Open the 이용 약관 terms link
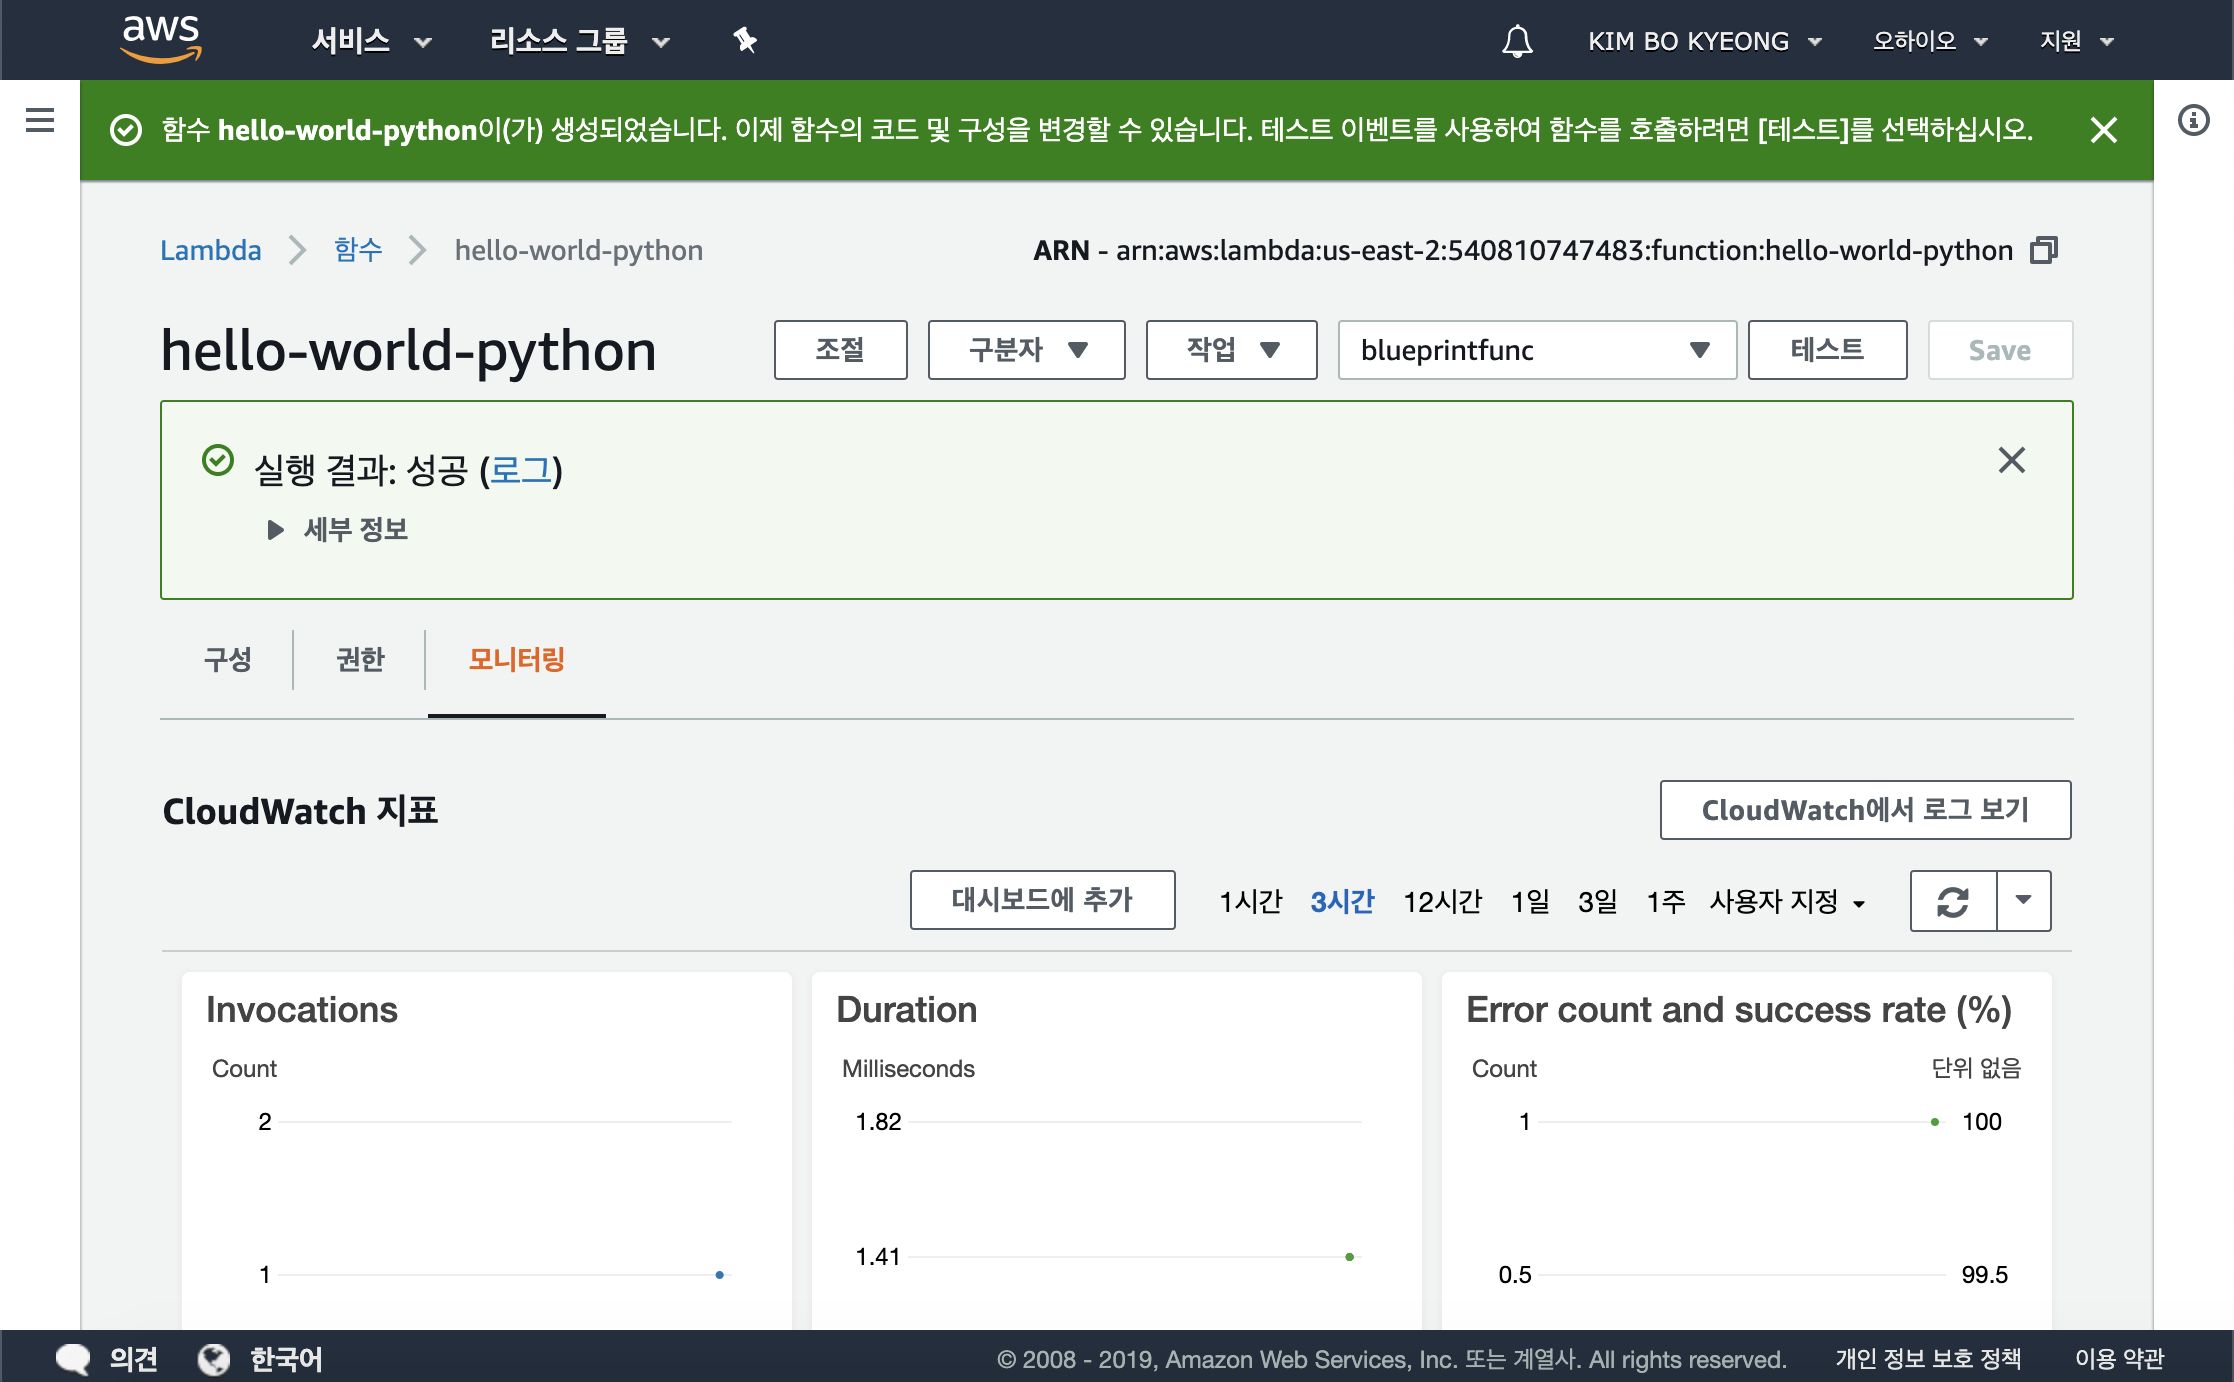2234x1382 pixels. pos(2120,1359)
